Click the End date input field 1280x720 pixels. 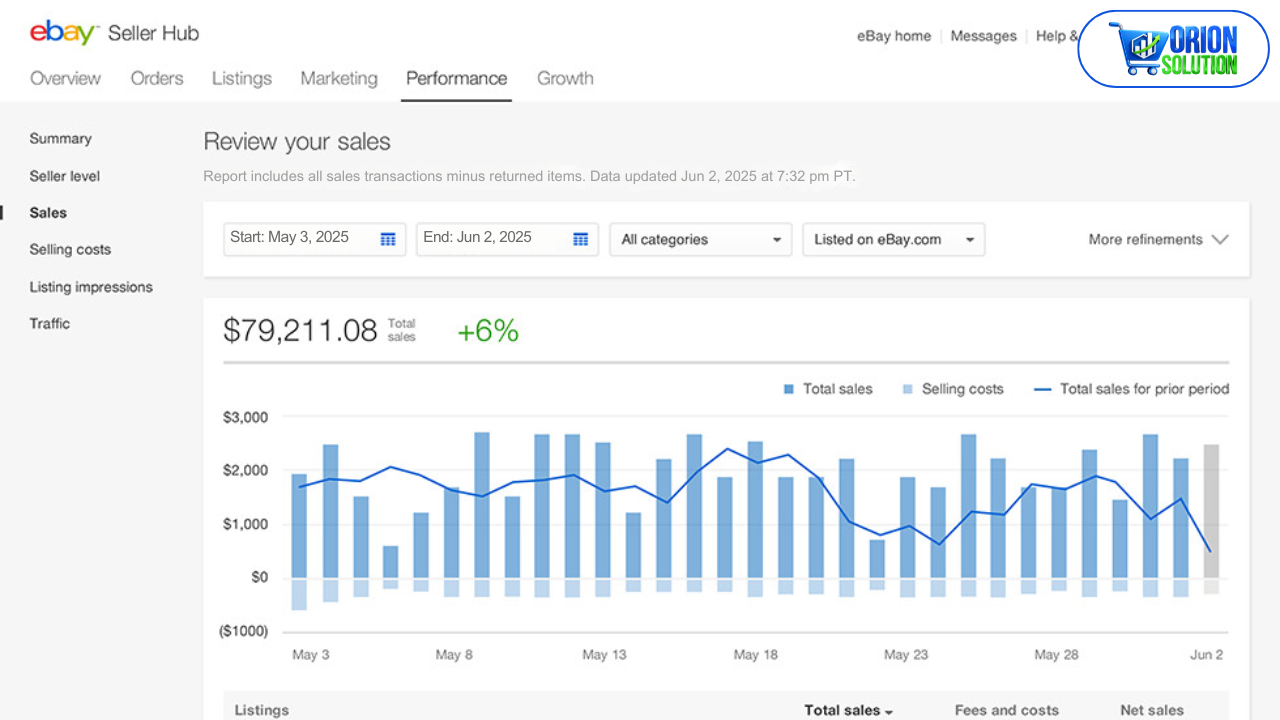click(x=507, y=239)
